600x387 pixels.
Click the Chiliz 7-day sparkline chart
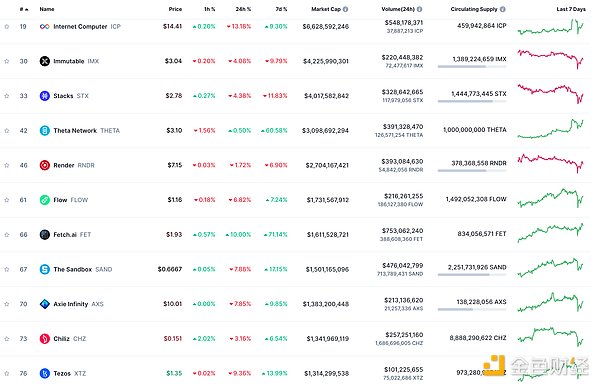point(551,337)
